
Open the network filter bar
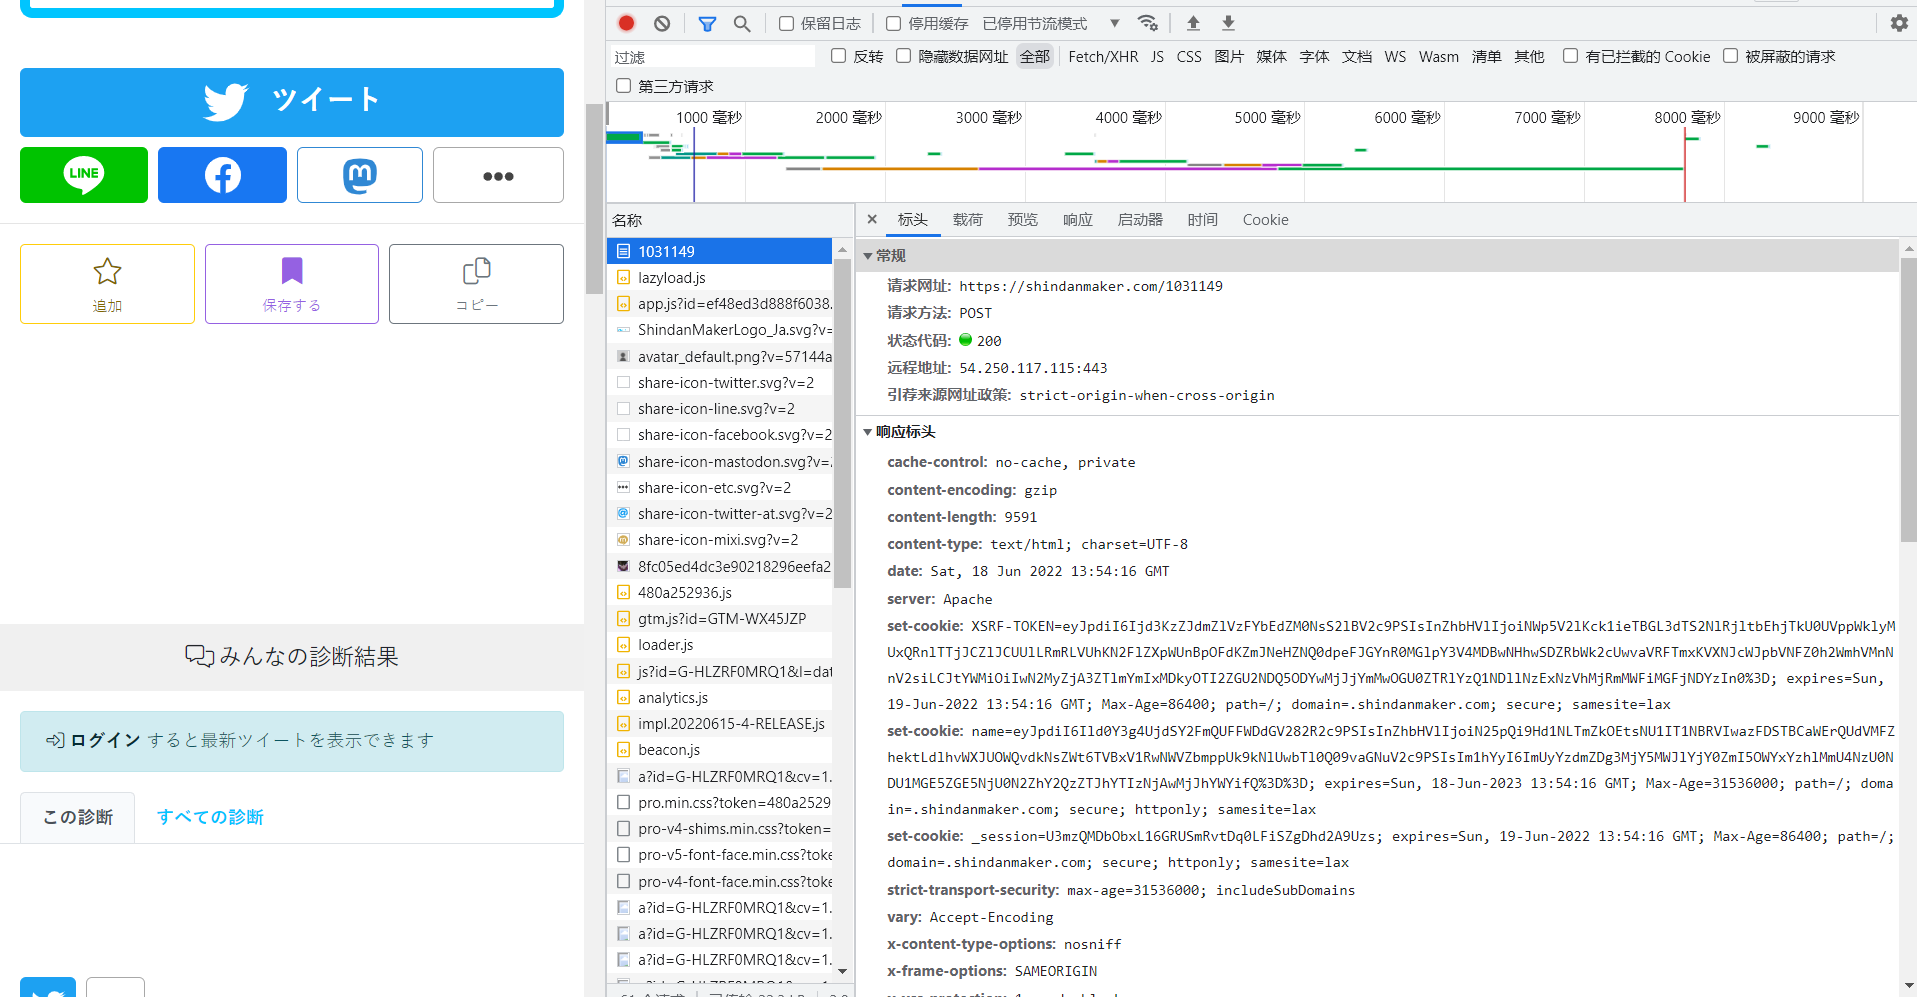click(707, 22)
